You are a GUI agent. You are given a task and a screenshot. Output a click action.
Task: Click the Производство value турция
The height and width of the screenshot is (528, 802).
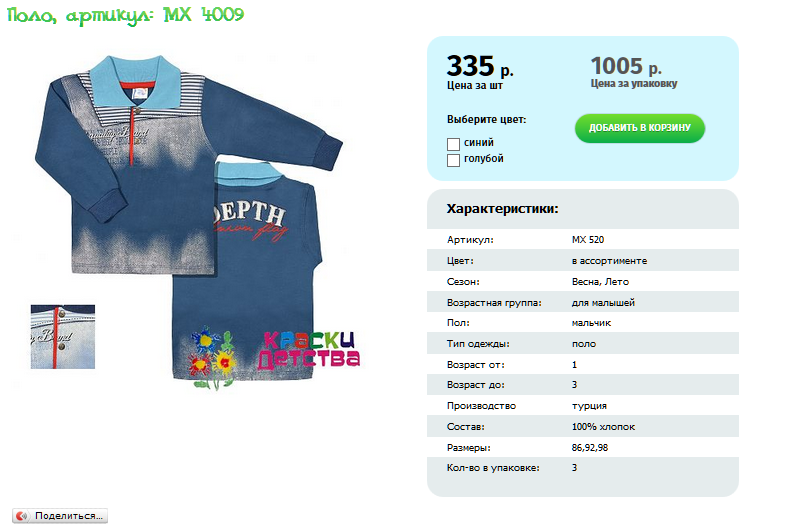coord(589,406)
